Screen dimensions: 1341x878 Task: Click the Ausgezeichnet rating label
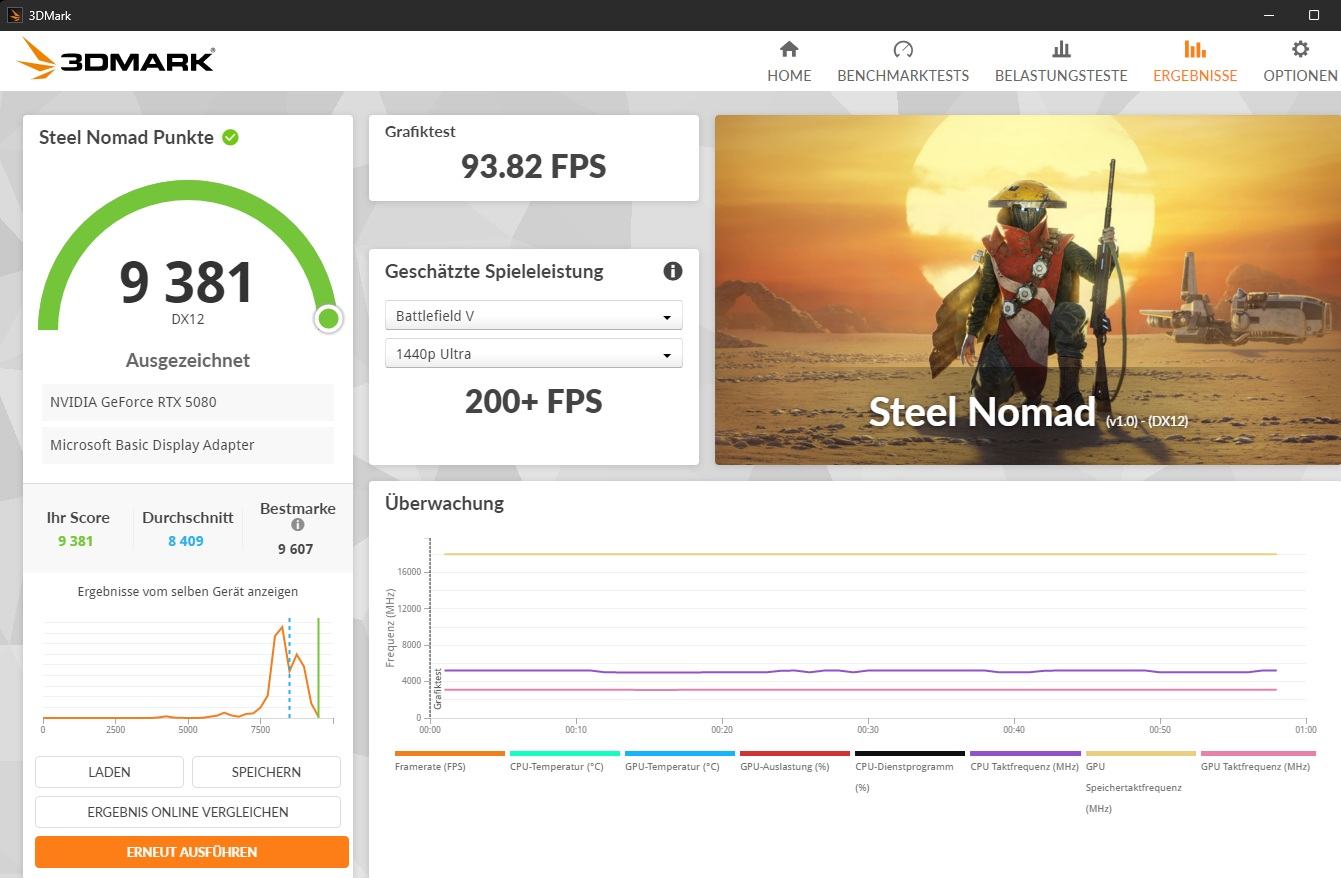point(188,360)
